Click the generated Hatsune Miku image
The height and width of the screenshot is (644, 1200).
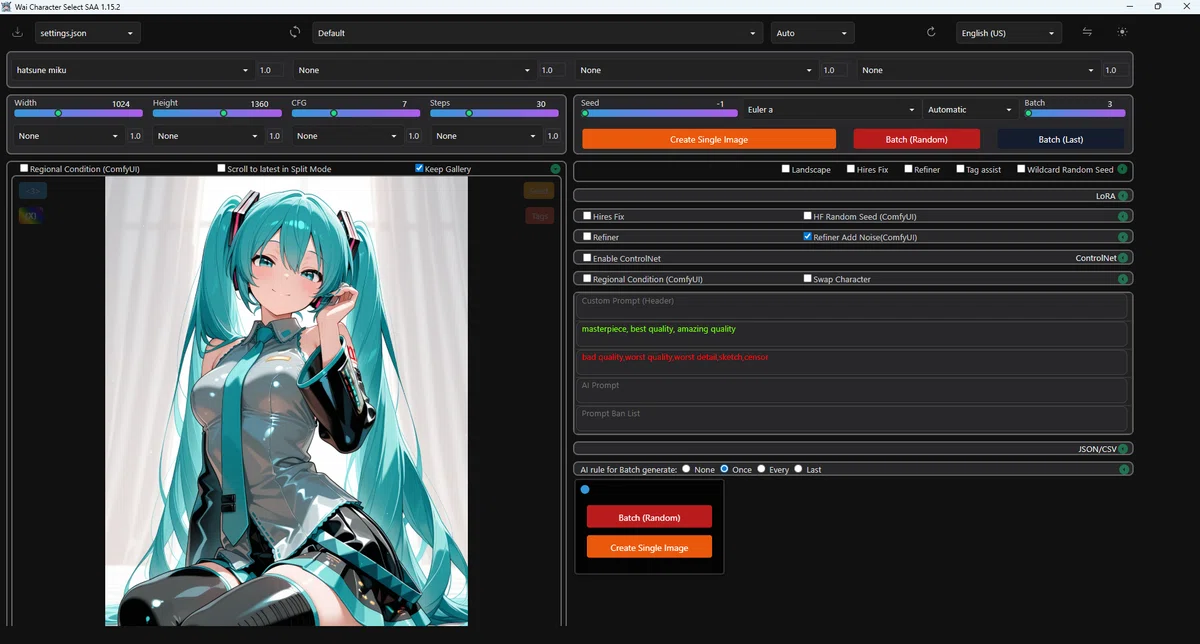coord(286,401)
